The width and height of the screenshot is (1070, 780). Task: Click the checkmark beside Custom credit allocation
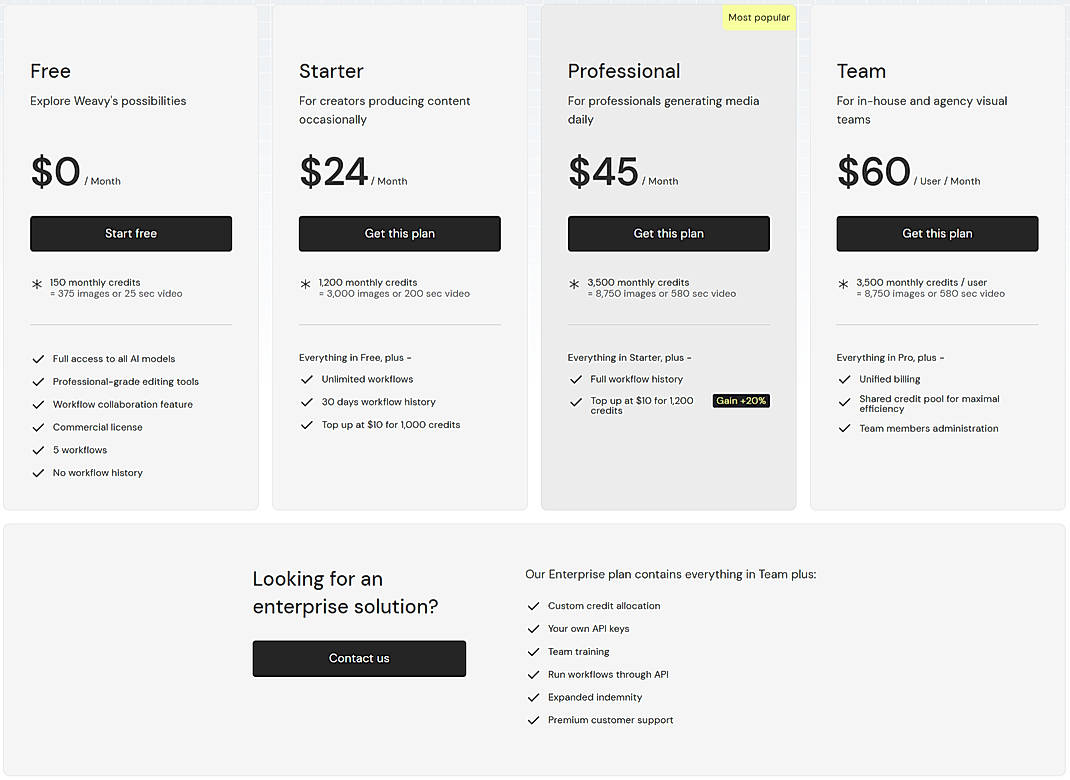pyautogui.click(x=533, y=606)
